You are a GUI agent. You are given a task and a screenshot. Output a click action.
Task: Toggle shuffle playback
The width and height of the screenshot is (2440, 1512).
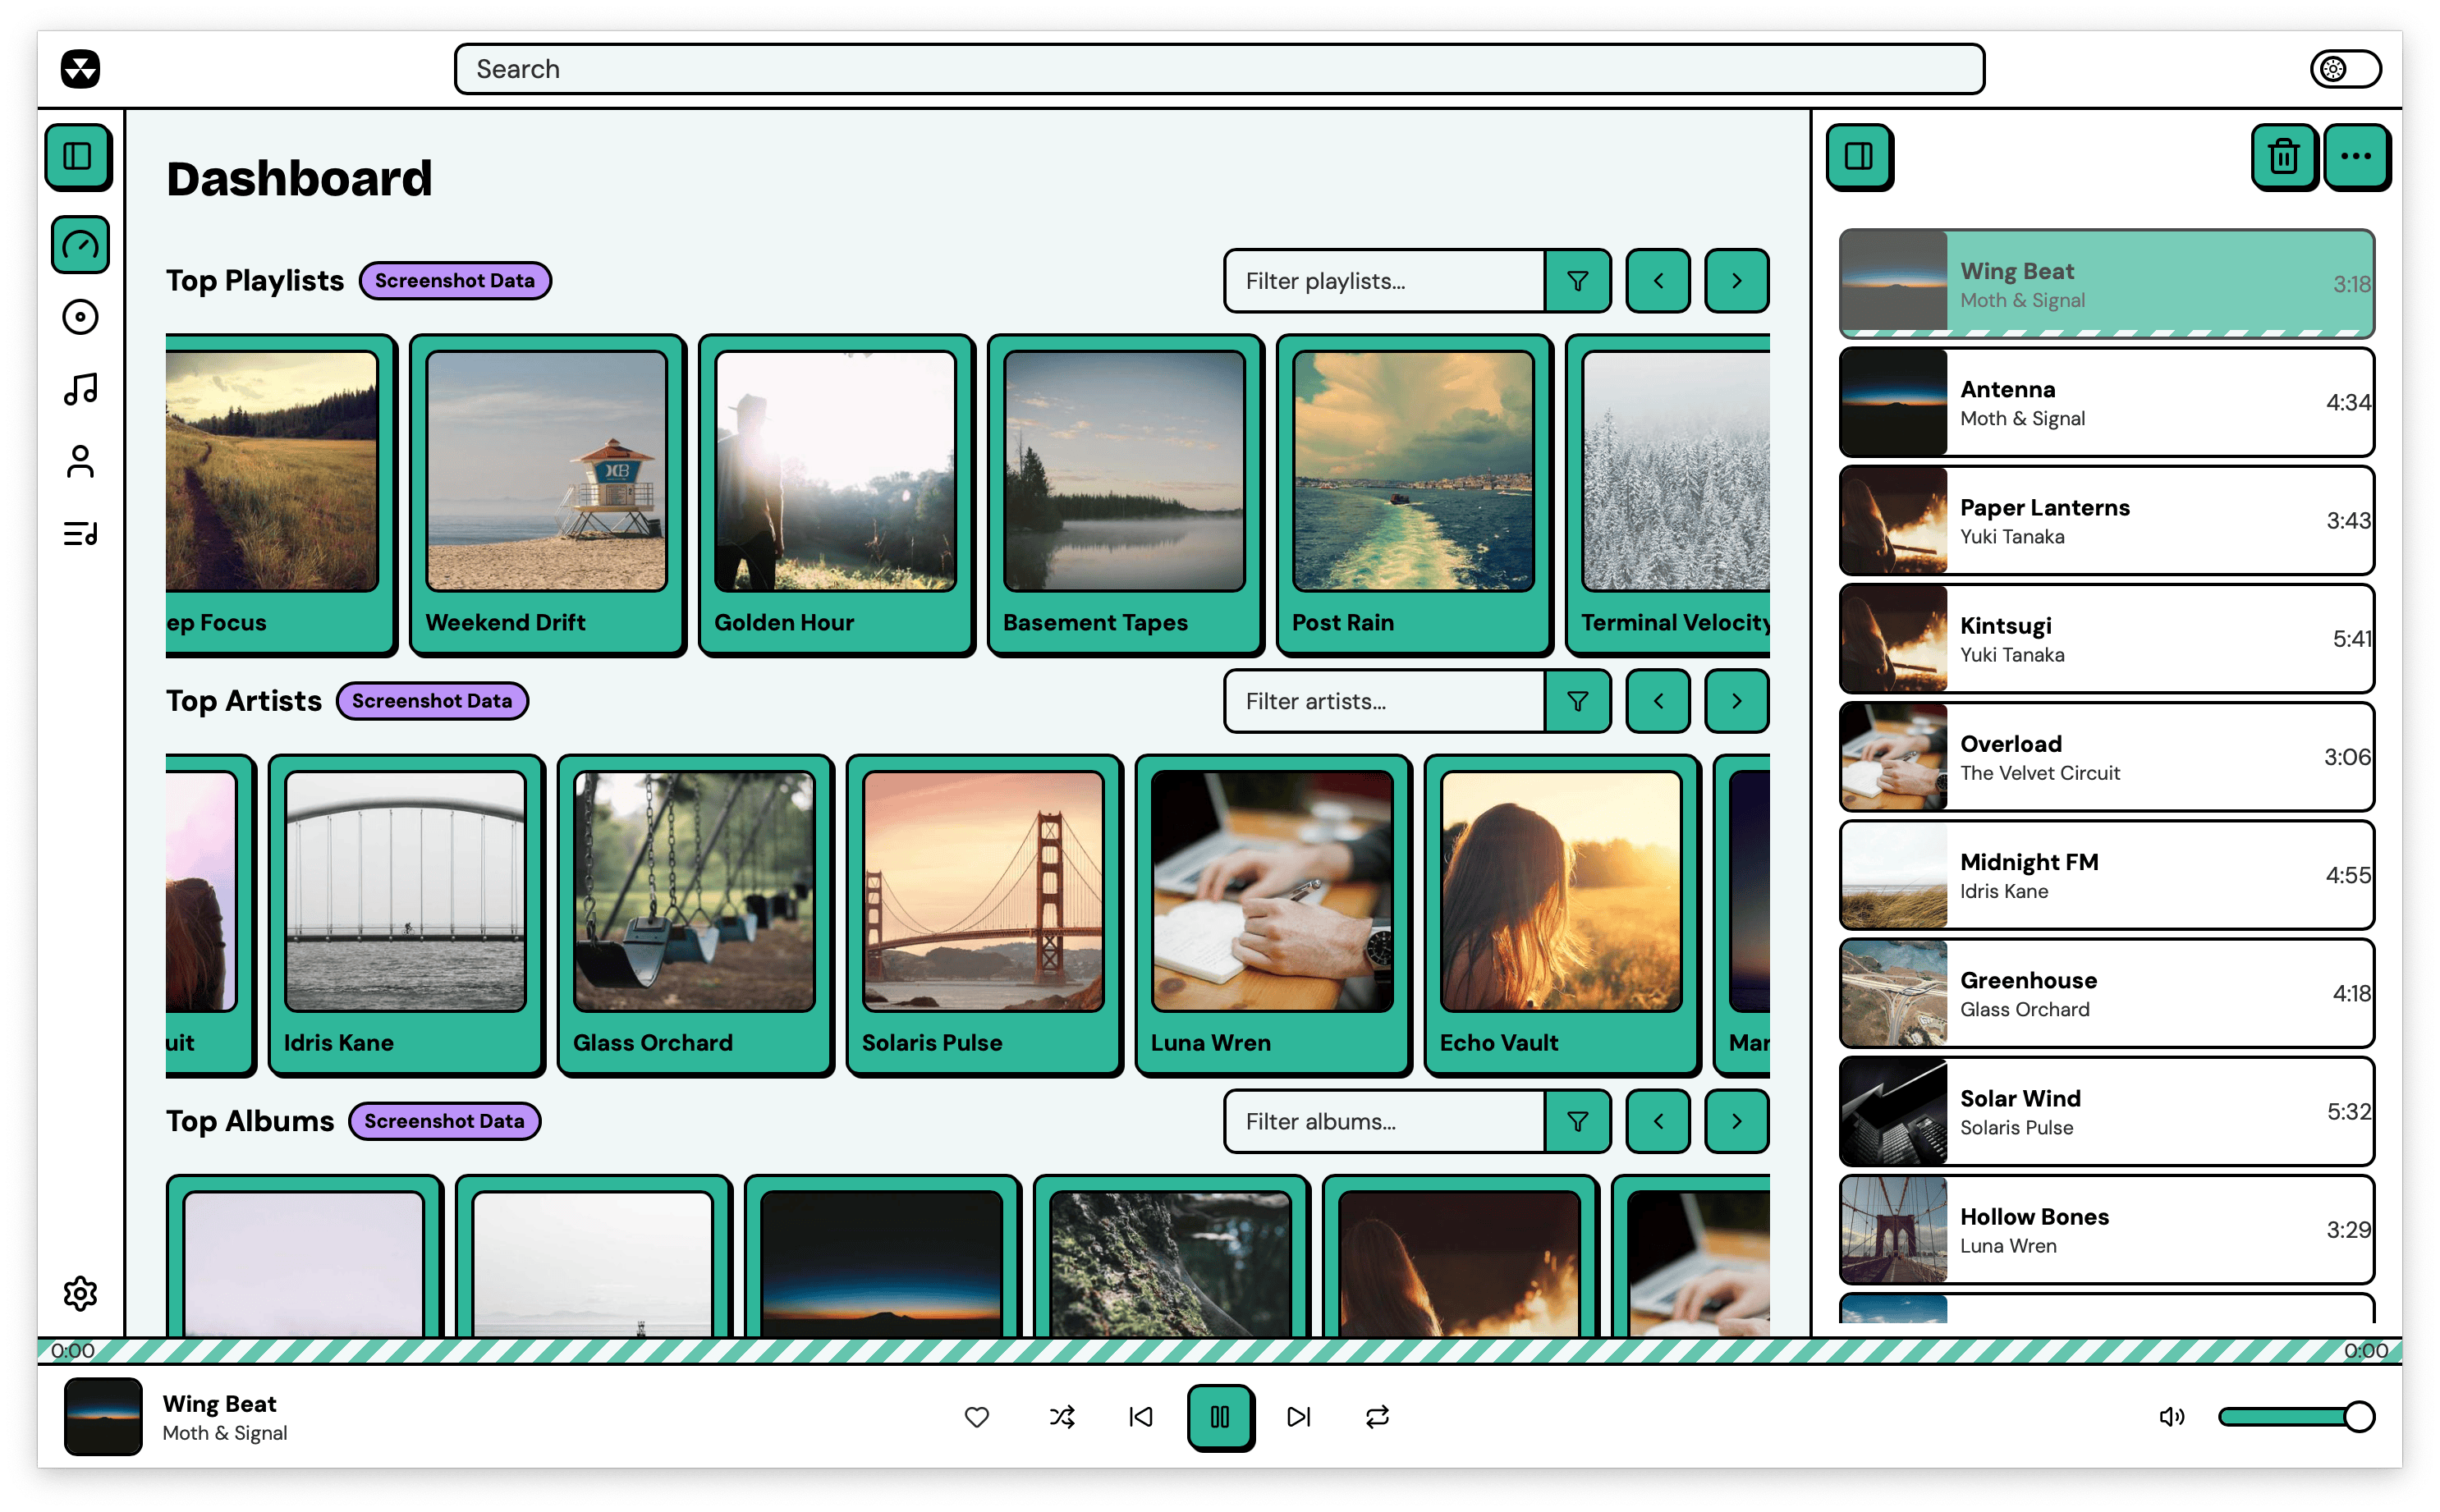(x=1062, y=1417)
